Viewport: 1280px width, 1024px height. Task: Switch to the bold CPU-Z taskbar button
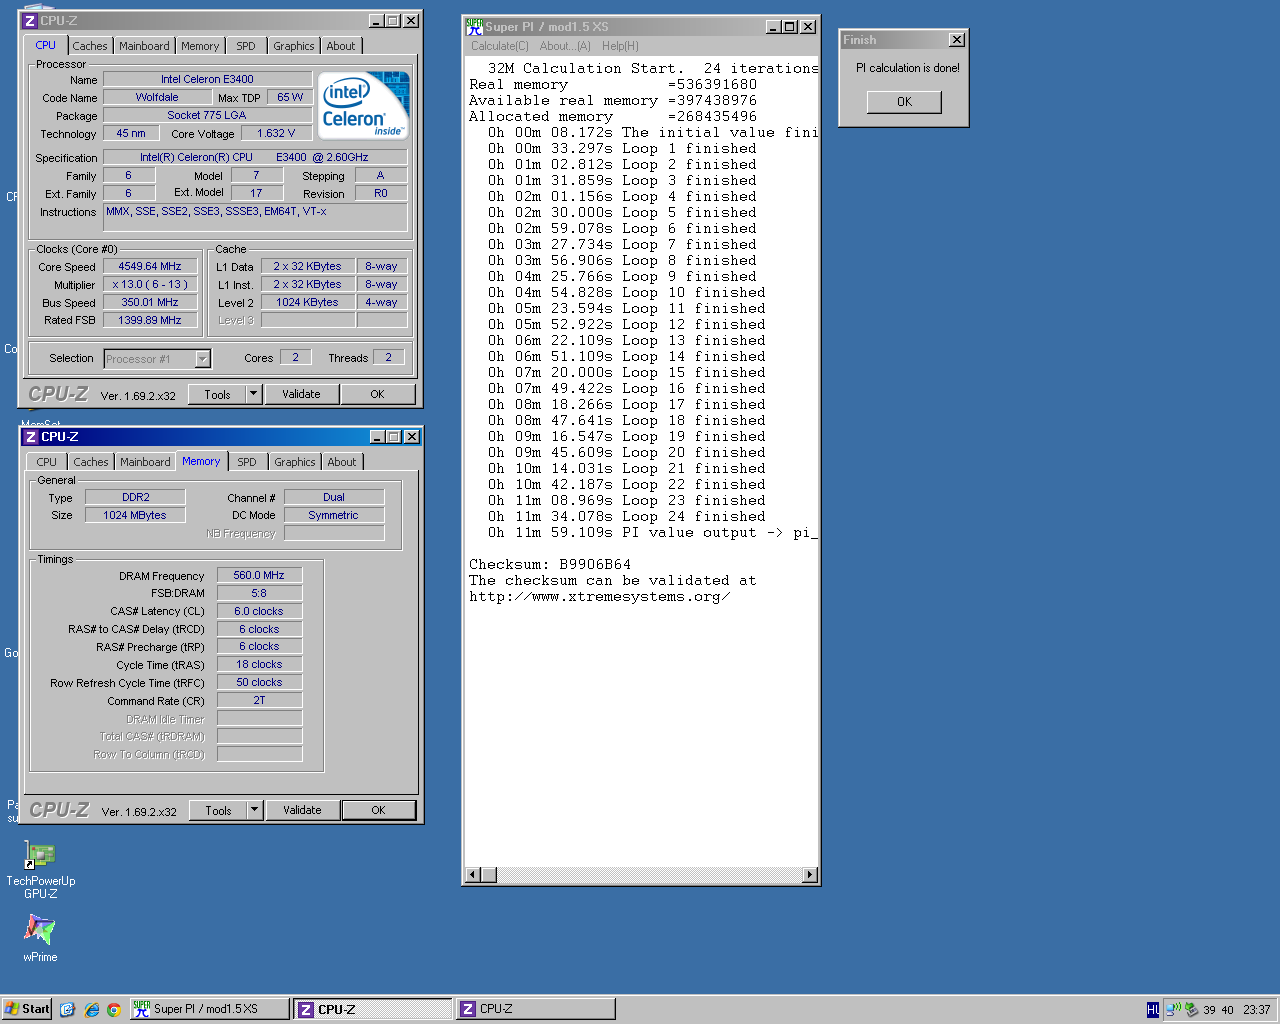point(372,1009)
